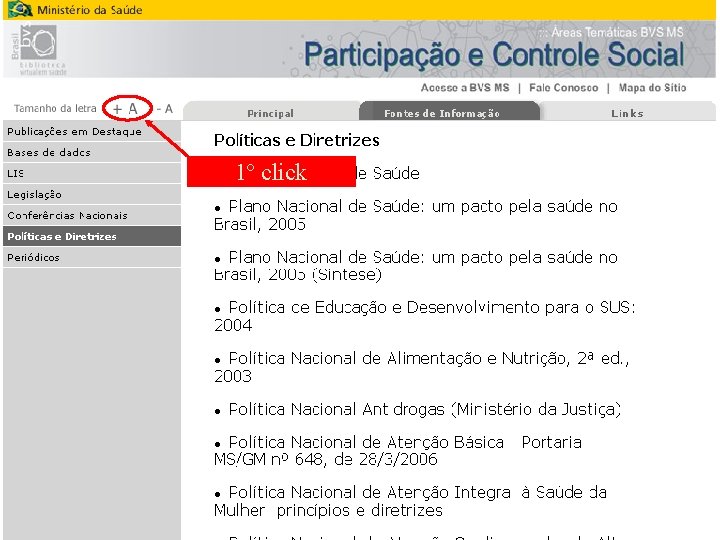Open Periódicos sidebar item
The image size is (720, 540).
pyautogui.click(x=92, y=258)
